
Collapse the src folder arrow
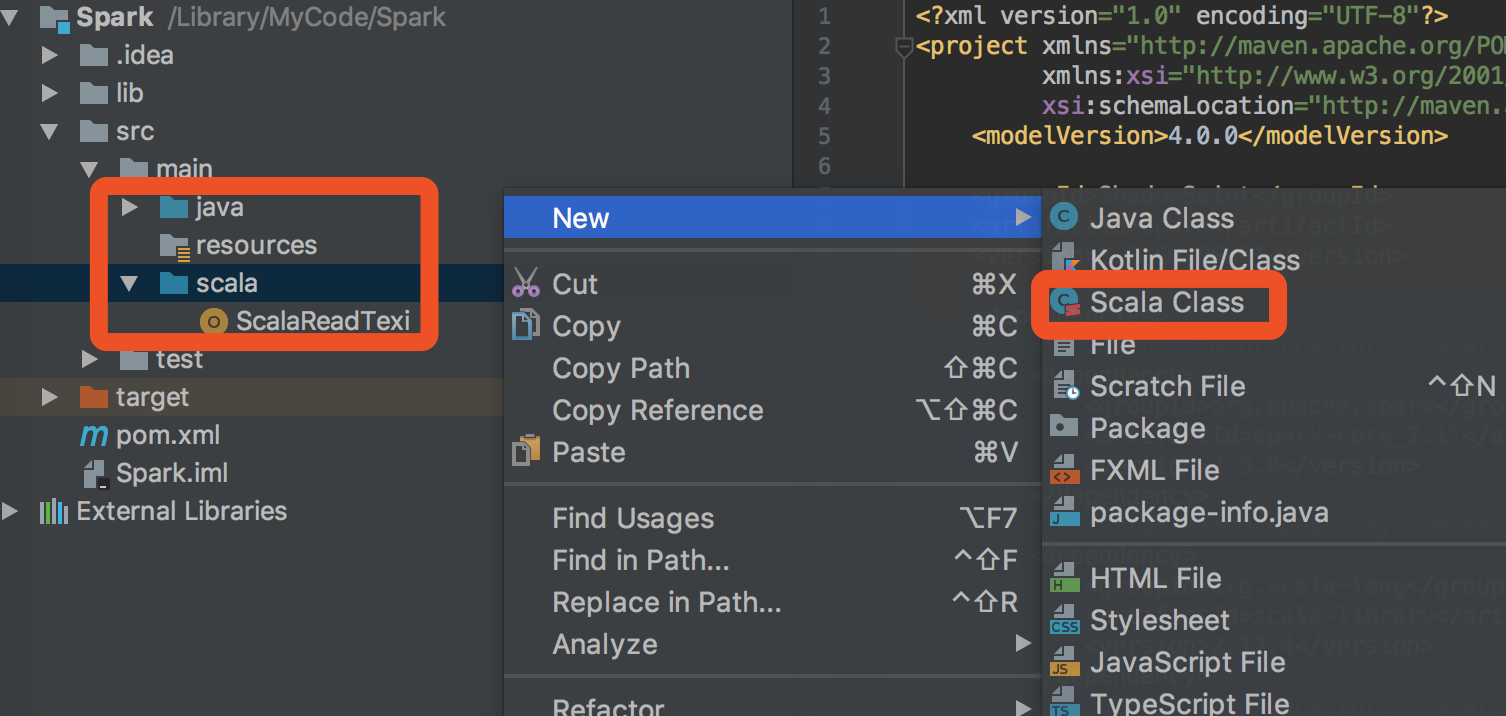pyautogui.click(x=50, y=131)
